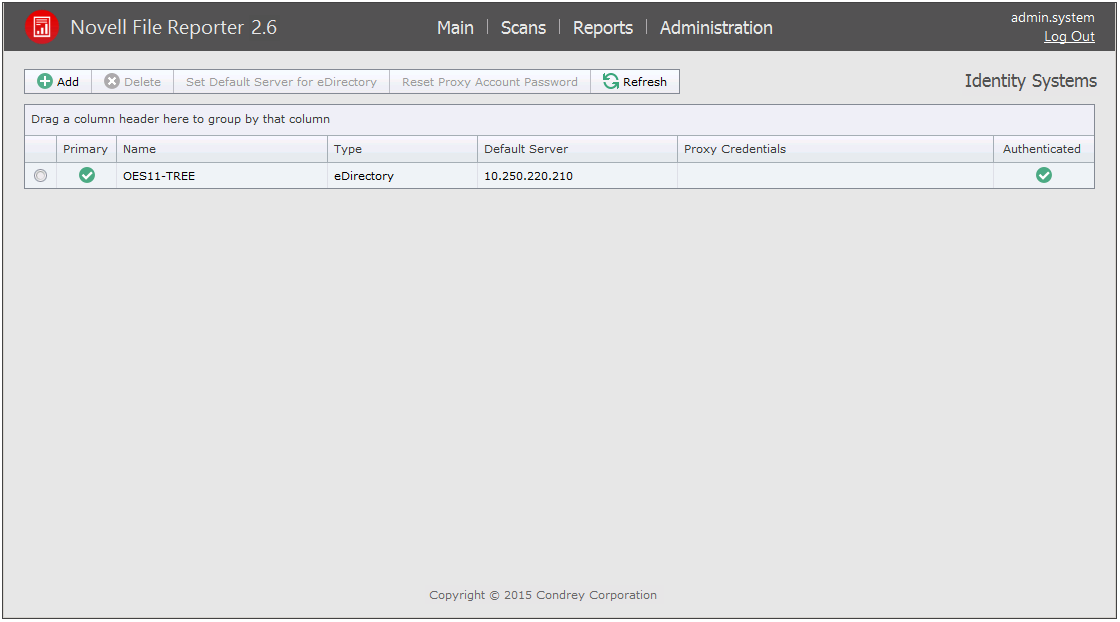
Task: Click the Primary green checkmark for OES11-TREE
Action: 87,175
